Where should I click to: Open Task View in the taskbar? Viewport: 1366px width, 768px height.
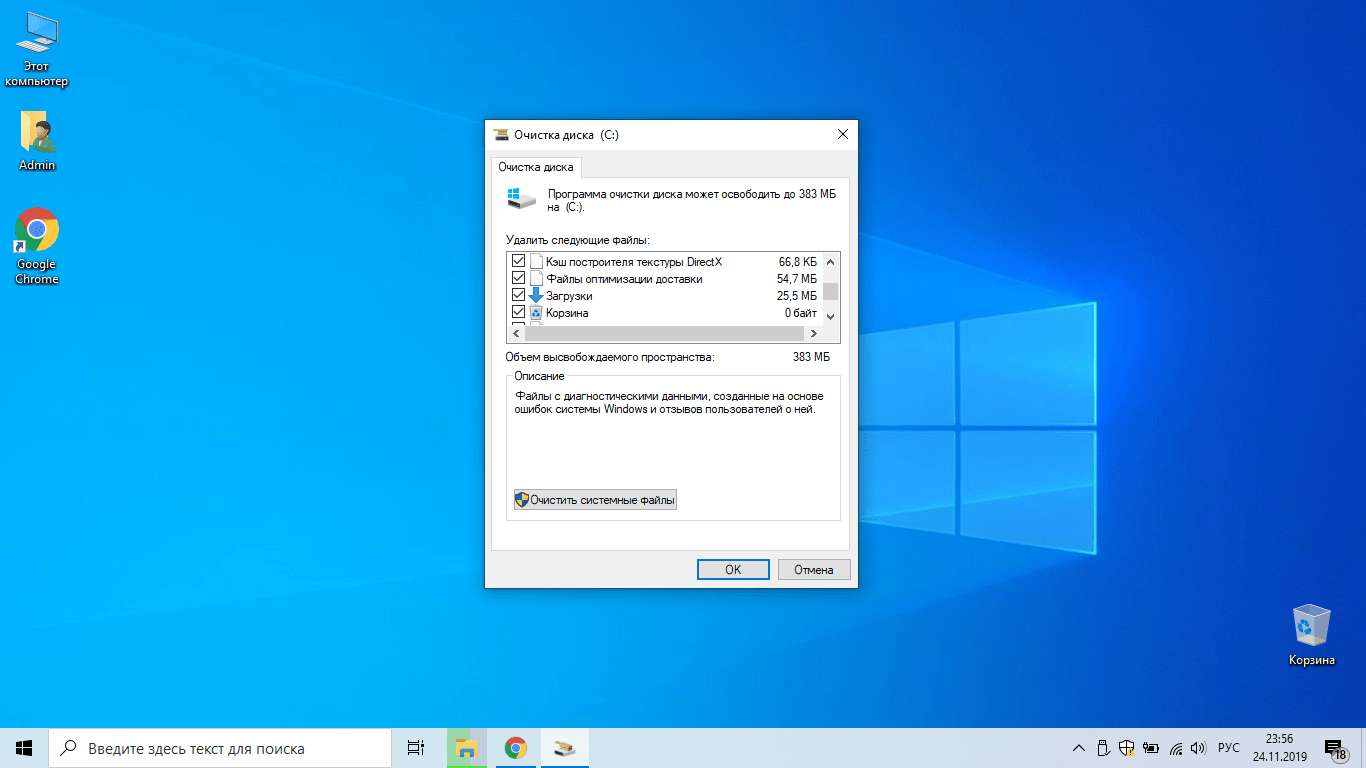[x=416, y=748]
